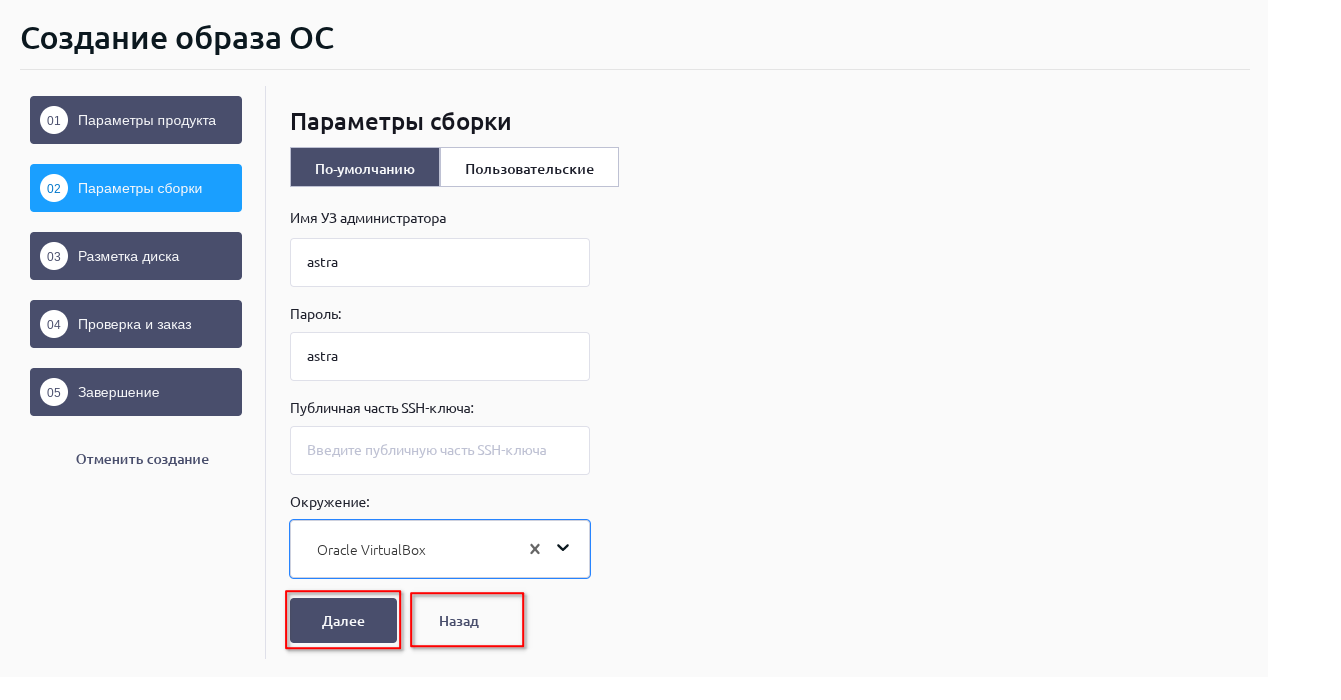Go to Проверка и заказ step
This screenshot has width=1341, height=700.
[x=135, y=324]
